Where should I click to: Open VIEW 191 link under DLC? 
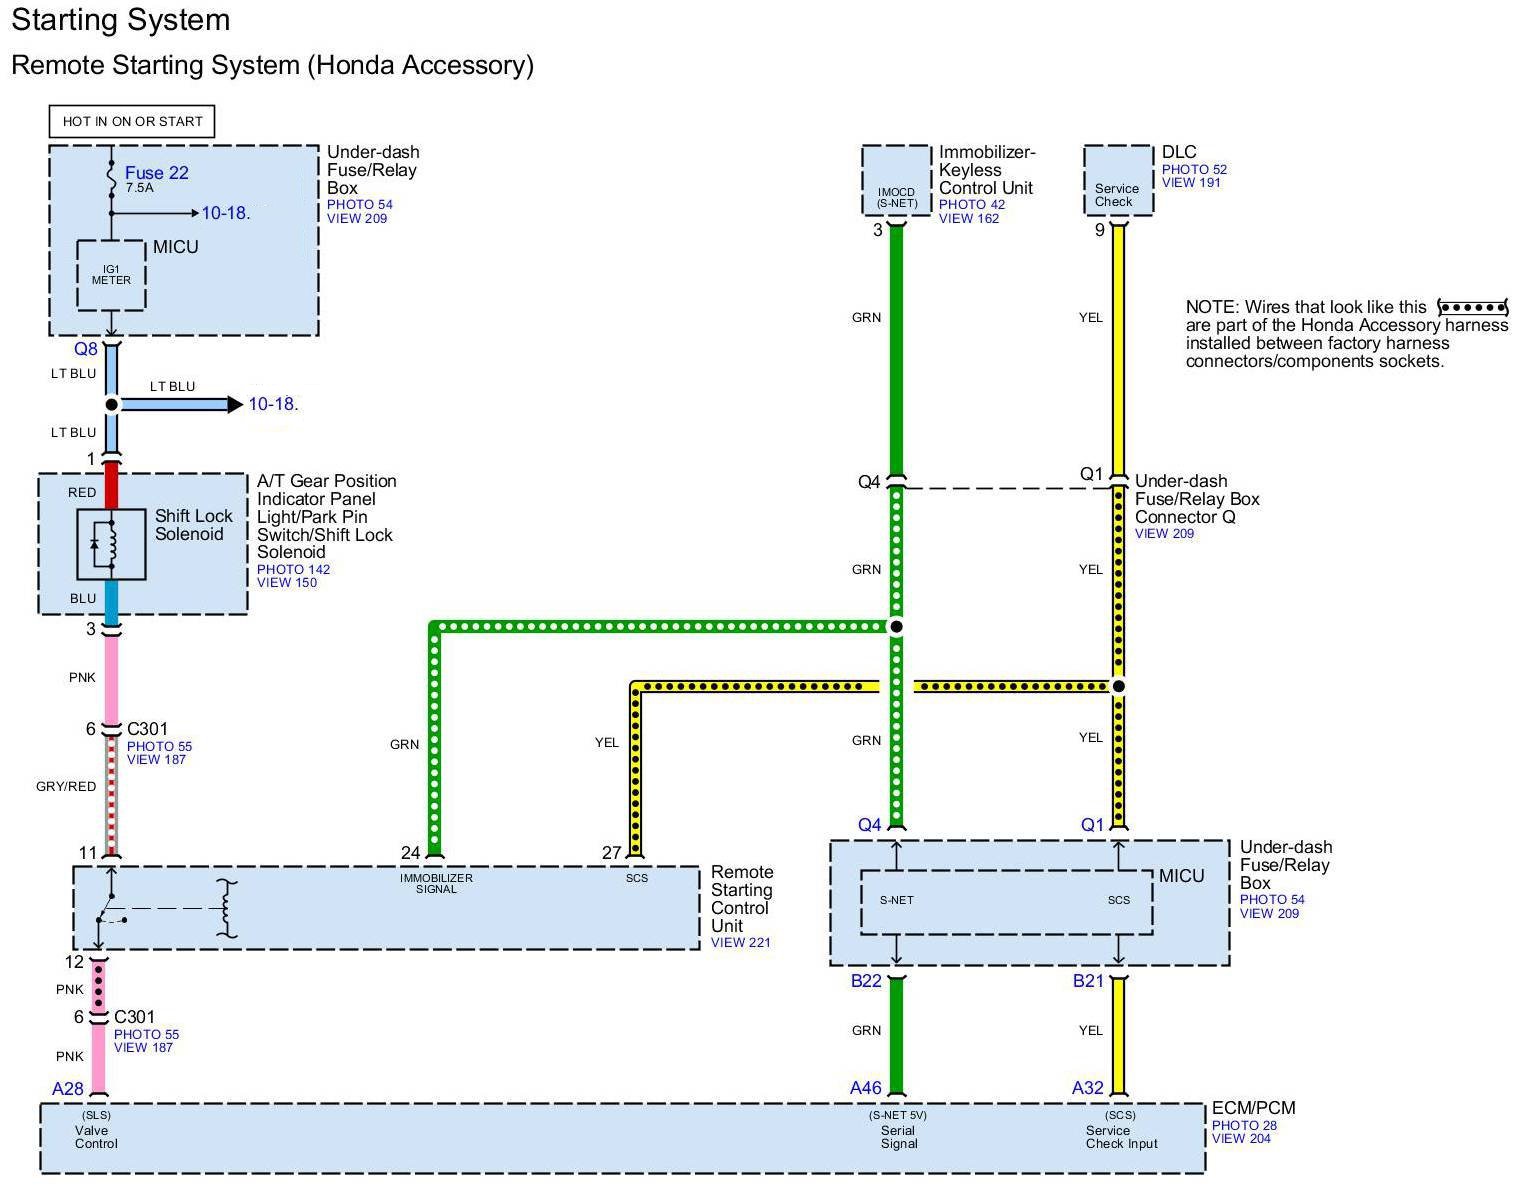click(x=1191, y=183)
